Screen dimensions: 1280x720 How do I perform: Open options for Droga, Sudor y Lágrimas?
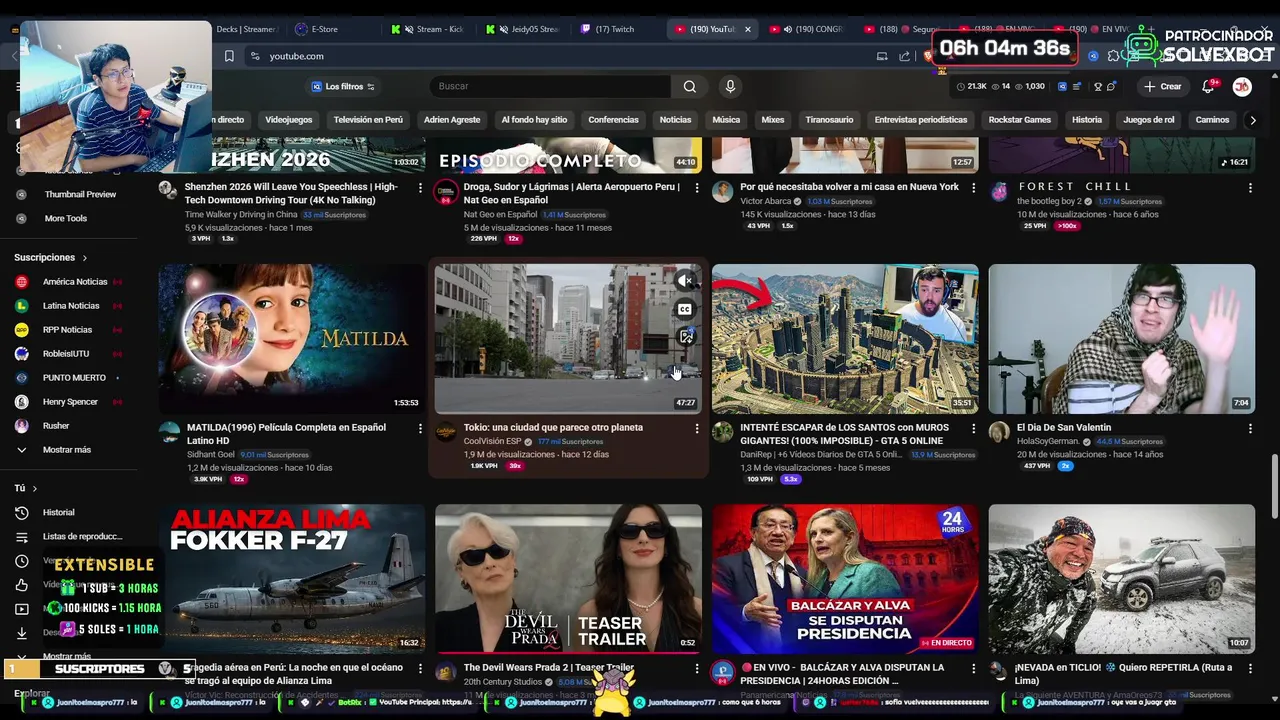click(697, 188)
